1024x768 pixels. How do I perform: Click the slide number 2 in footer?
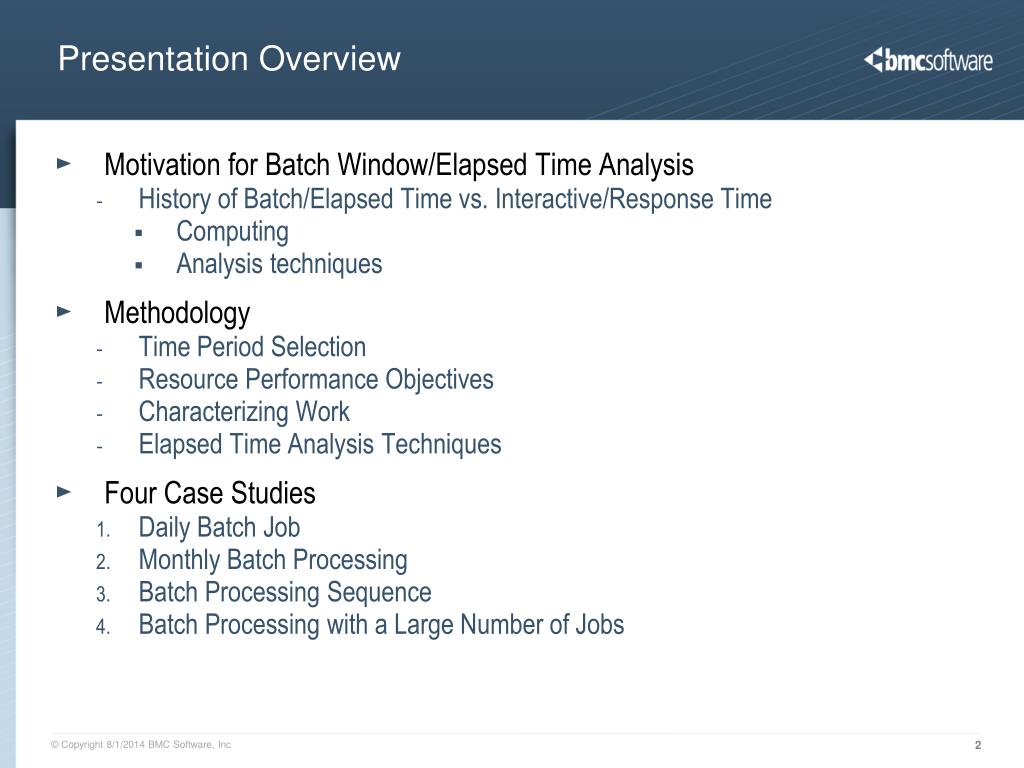click(978, 745)
